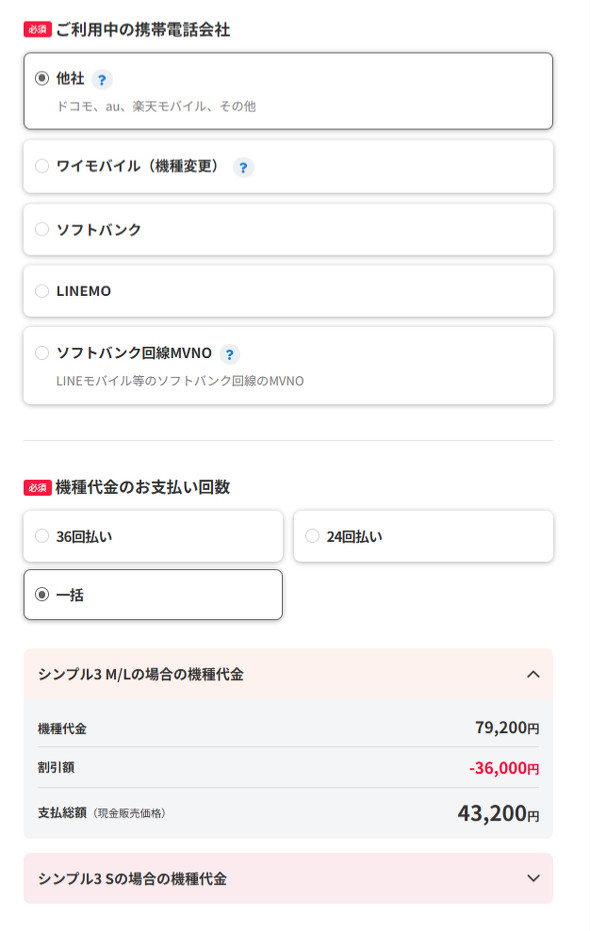Open help for ソフトバンク回線MVNO

230,353
